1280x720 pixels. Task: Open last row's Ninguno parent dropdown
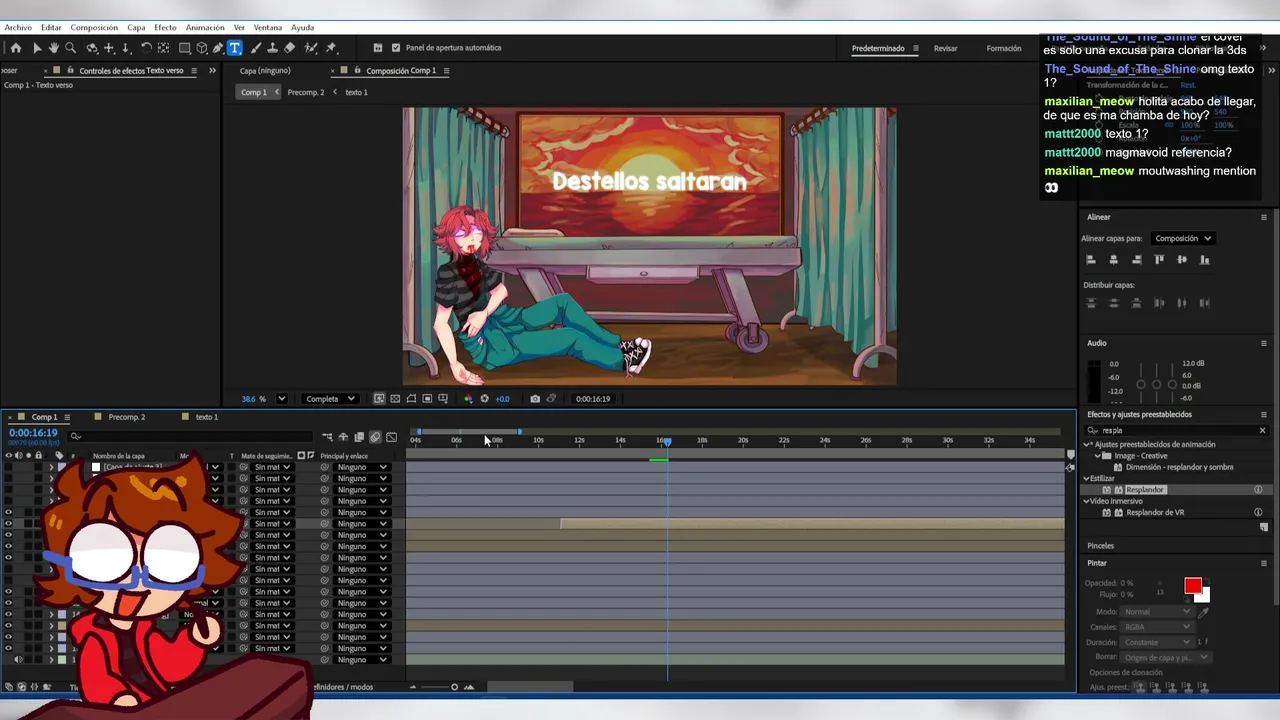361,660
